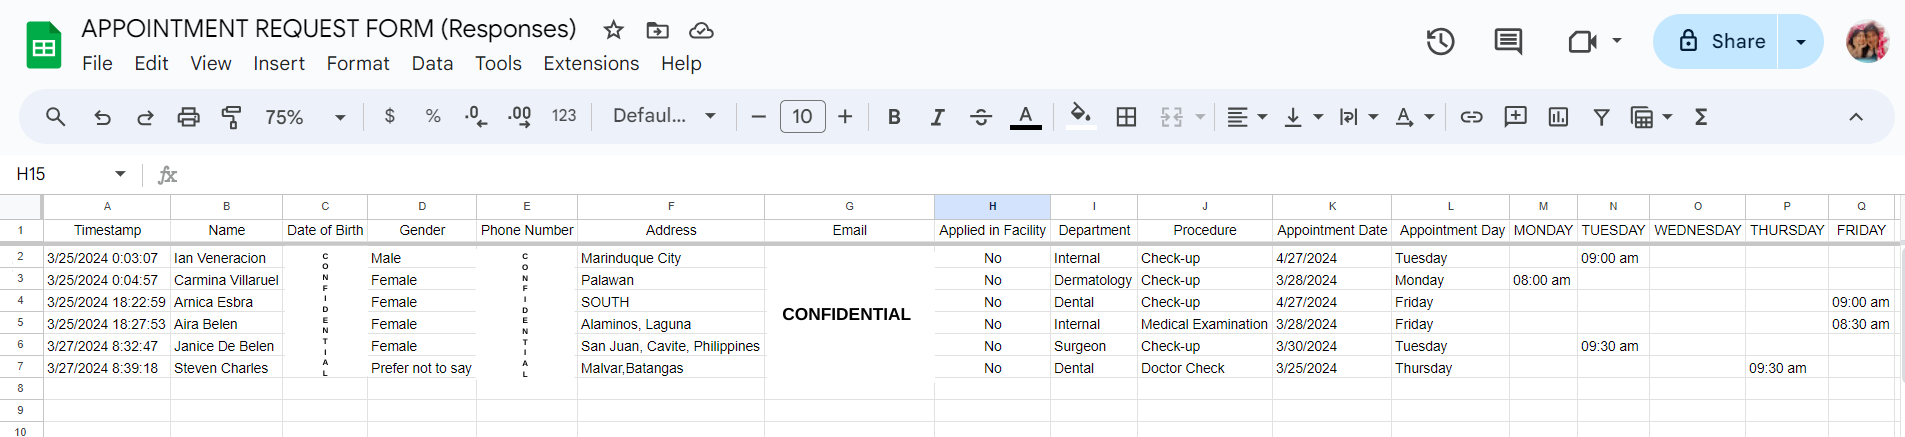Click the paint format roller icon

coord(231,117)
